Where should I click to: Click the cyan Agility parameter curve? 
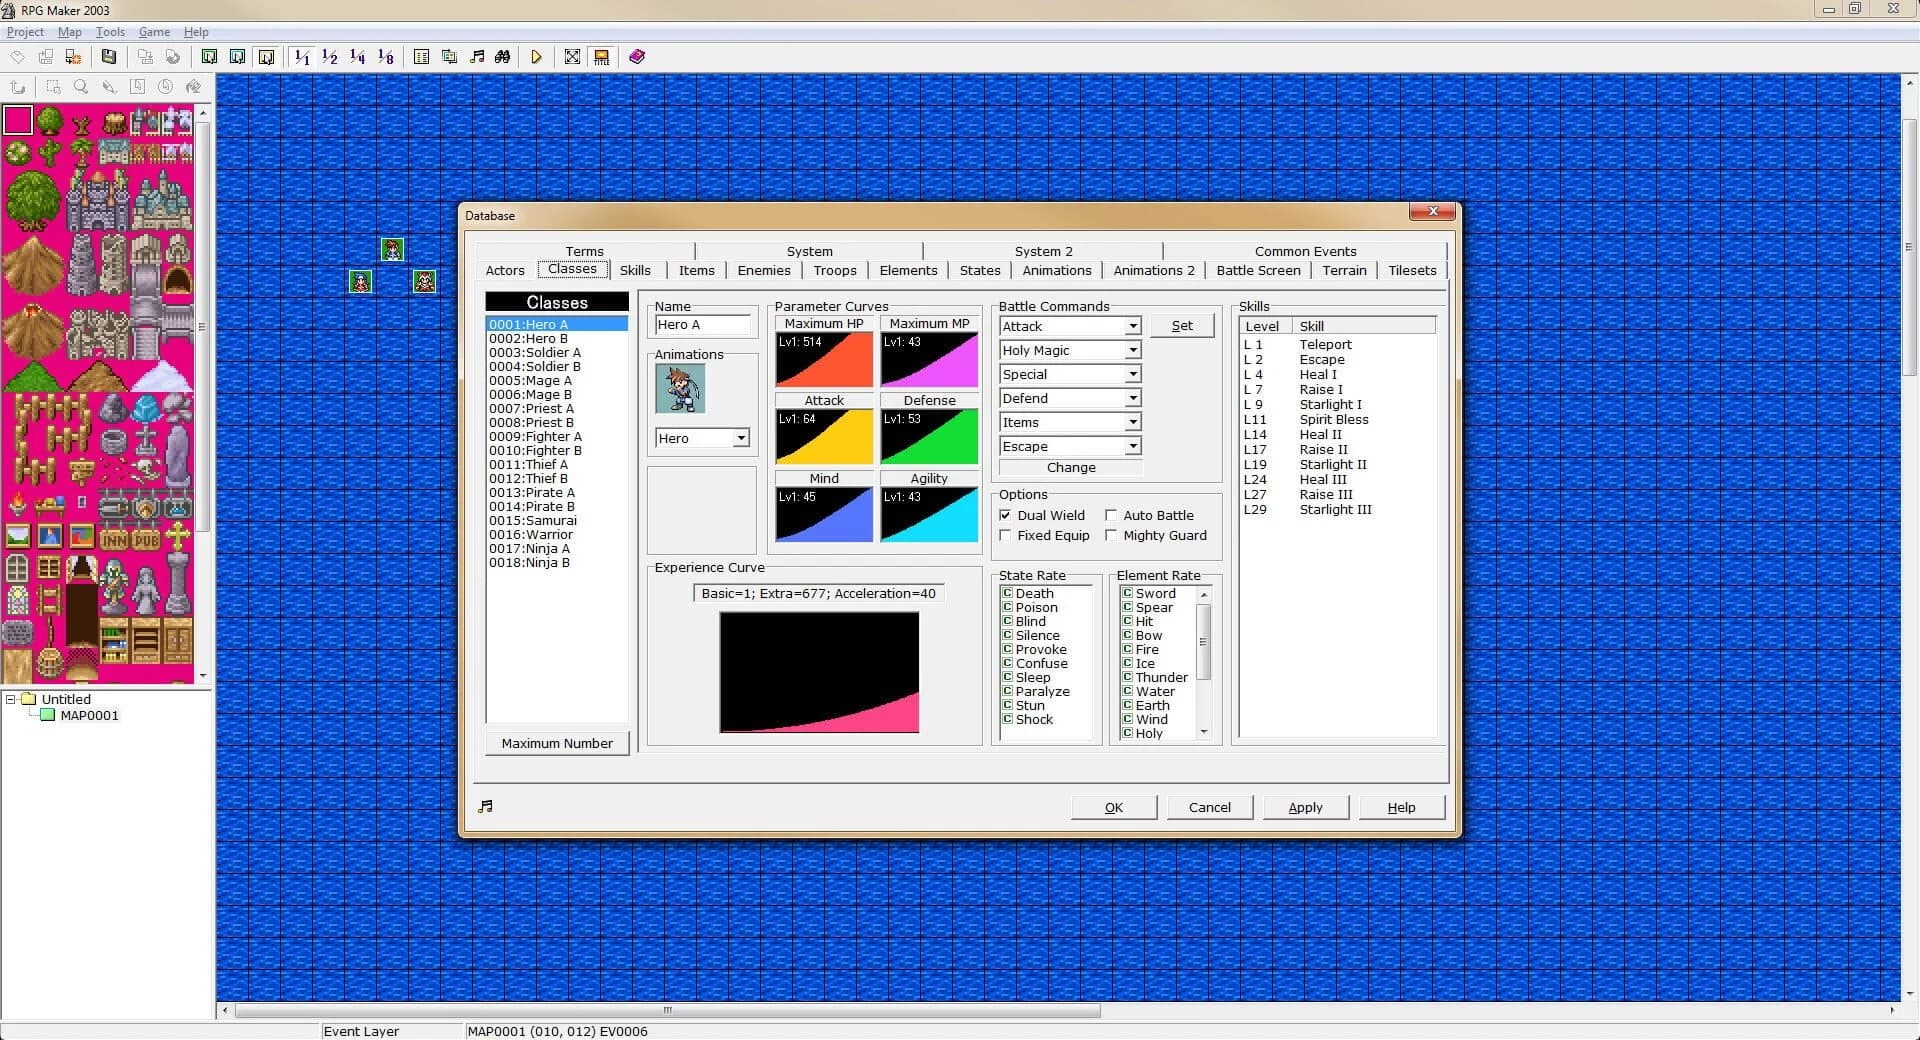[x=928, y=515]
